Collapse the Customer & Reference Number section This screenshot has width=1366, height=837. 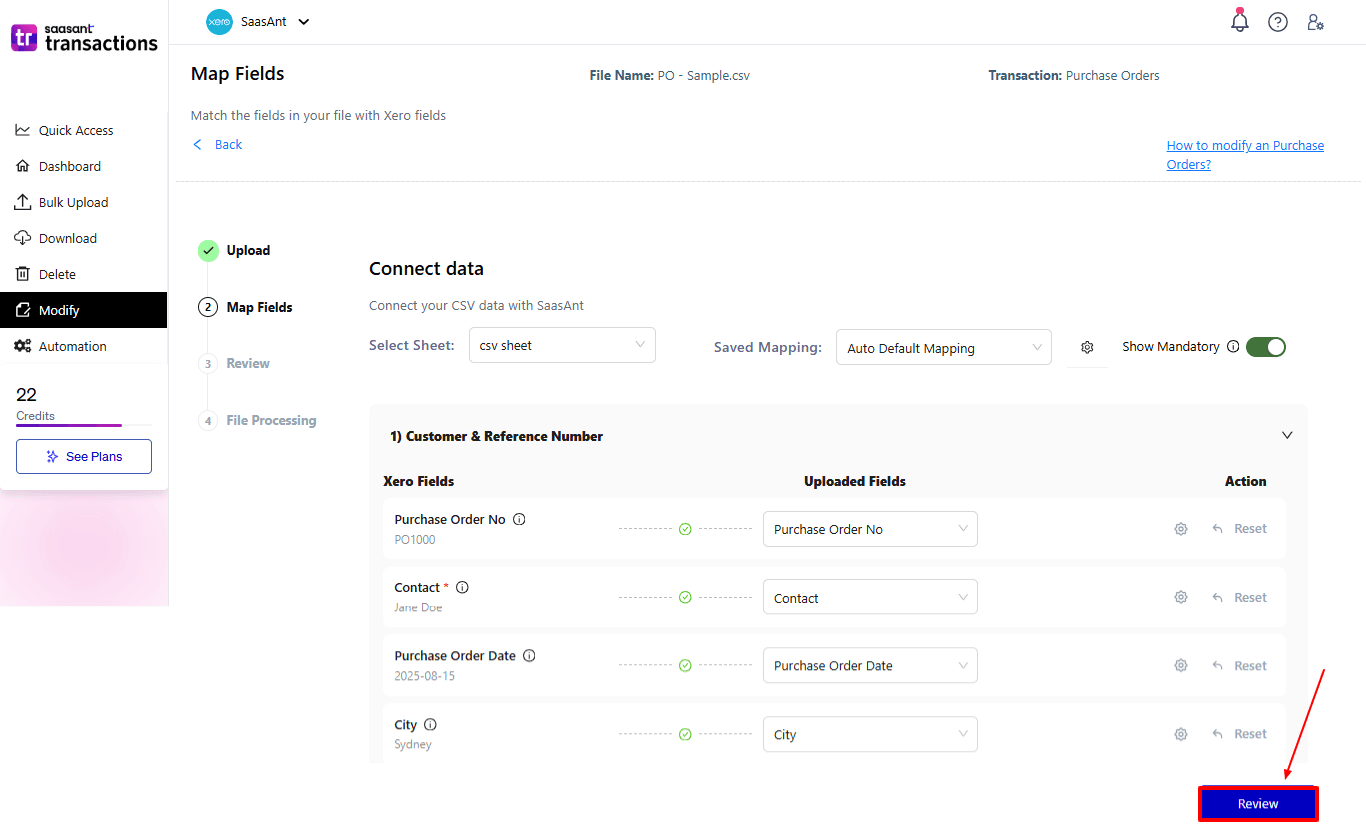click(x=1287, y=435)
